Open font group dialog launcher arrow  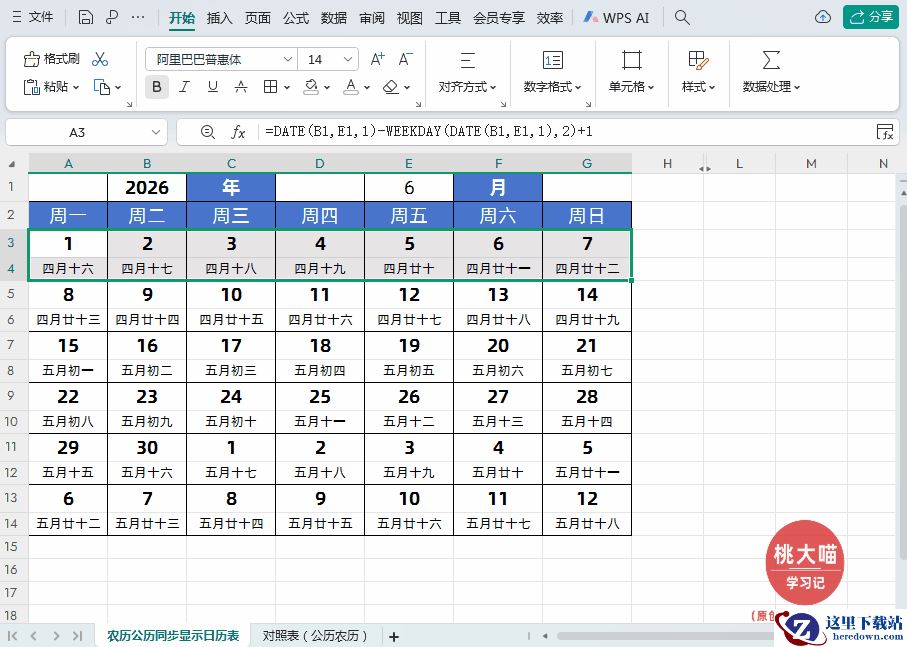click(418, 104)
